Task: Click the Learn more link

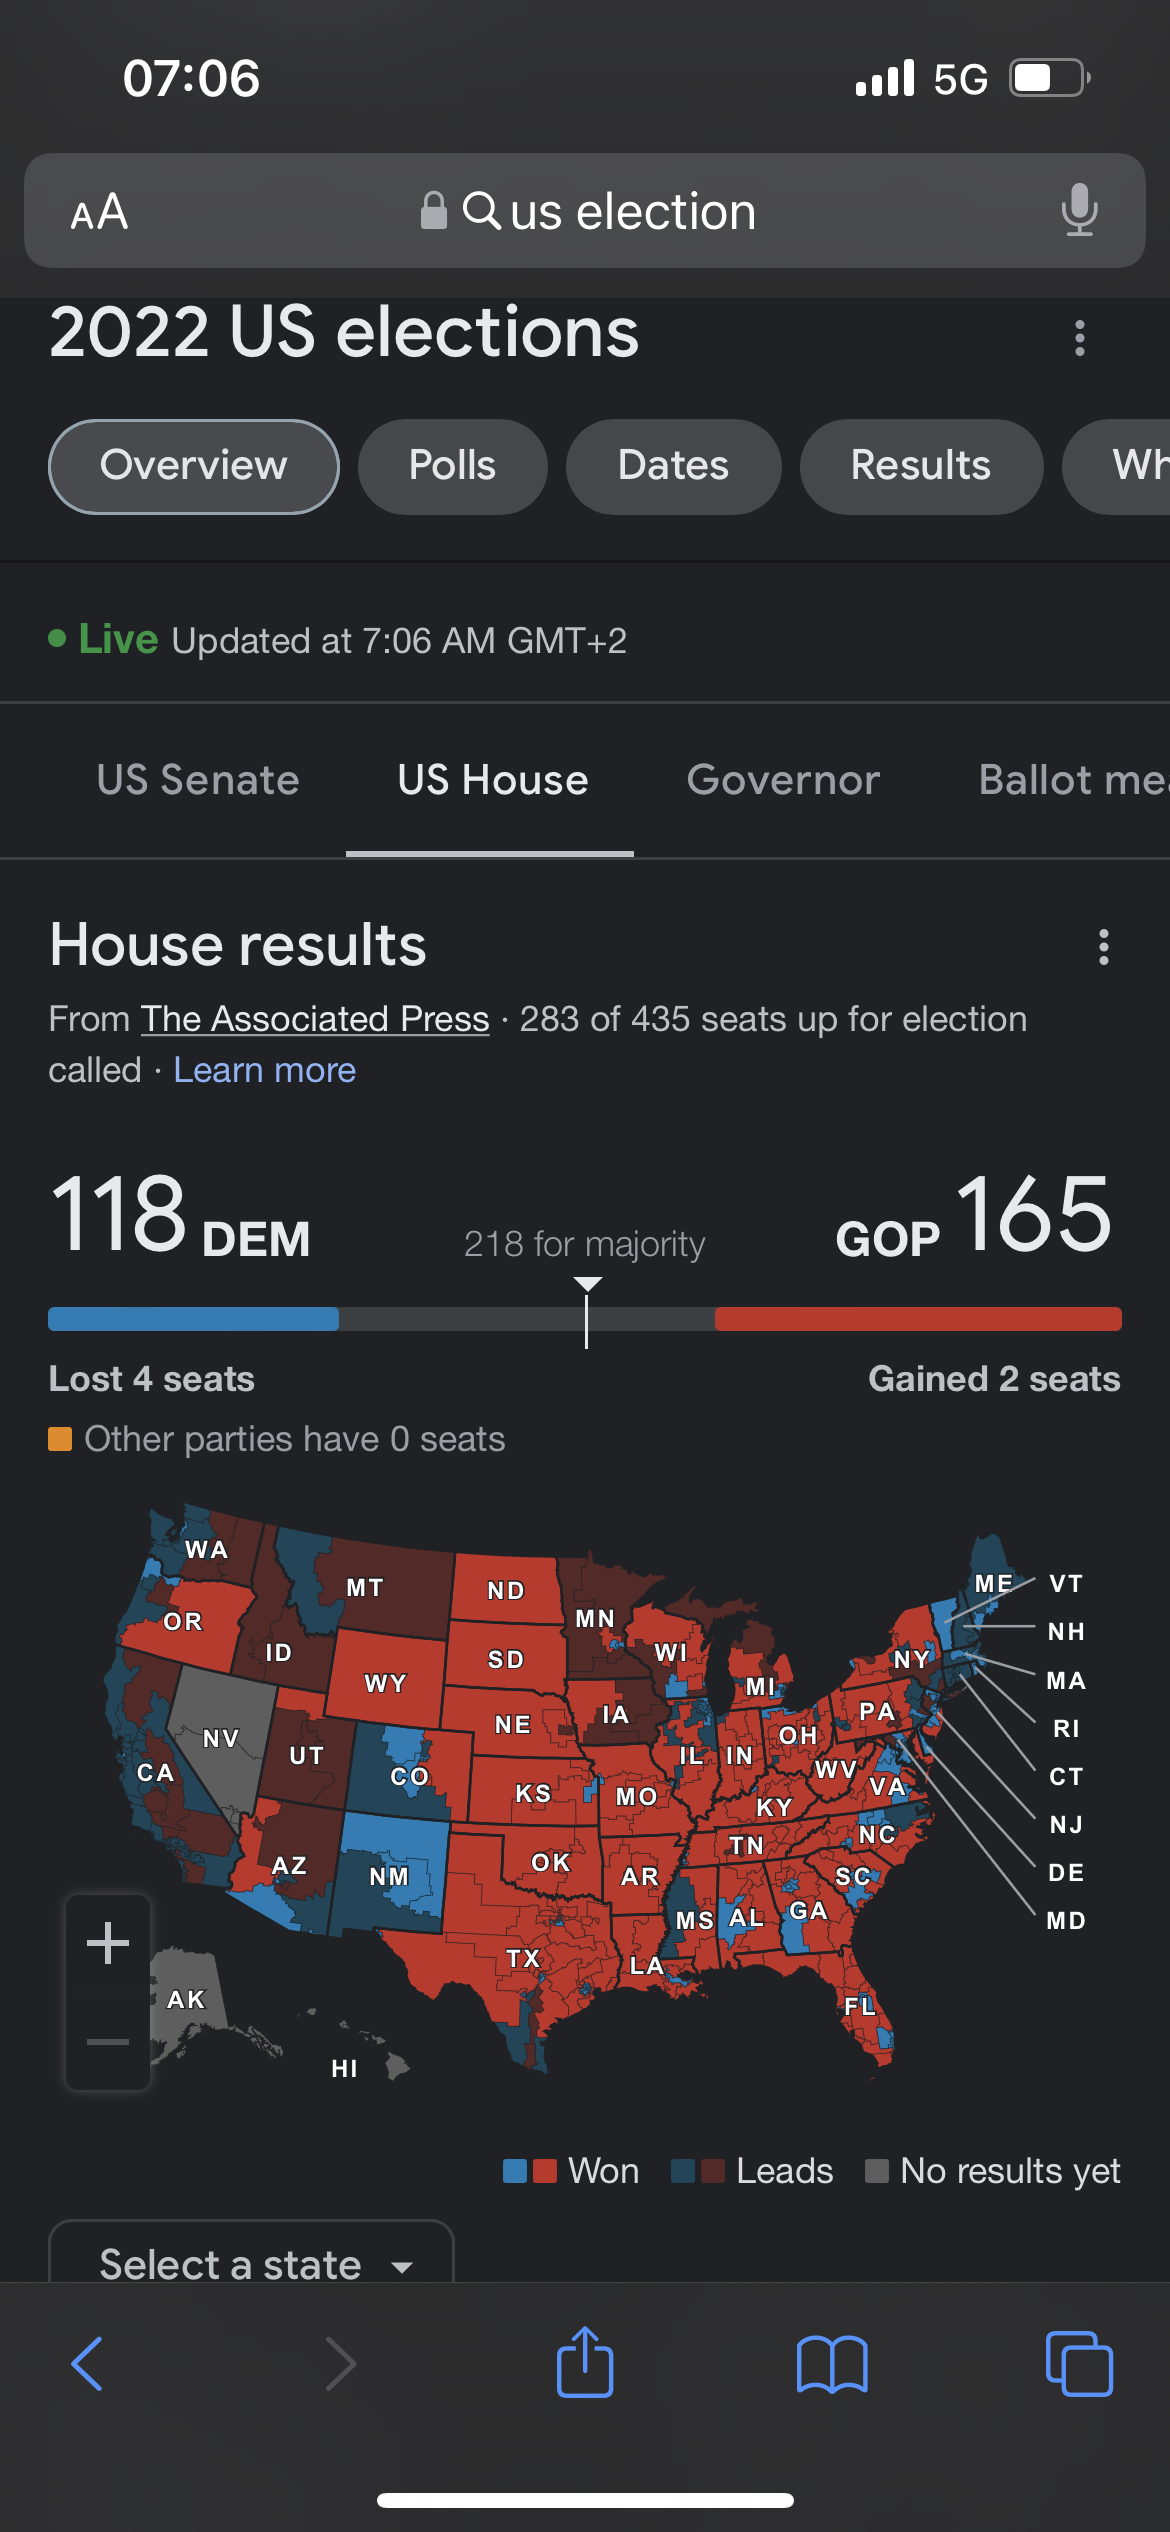Action: [x=265, y=1070]
